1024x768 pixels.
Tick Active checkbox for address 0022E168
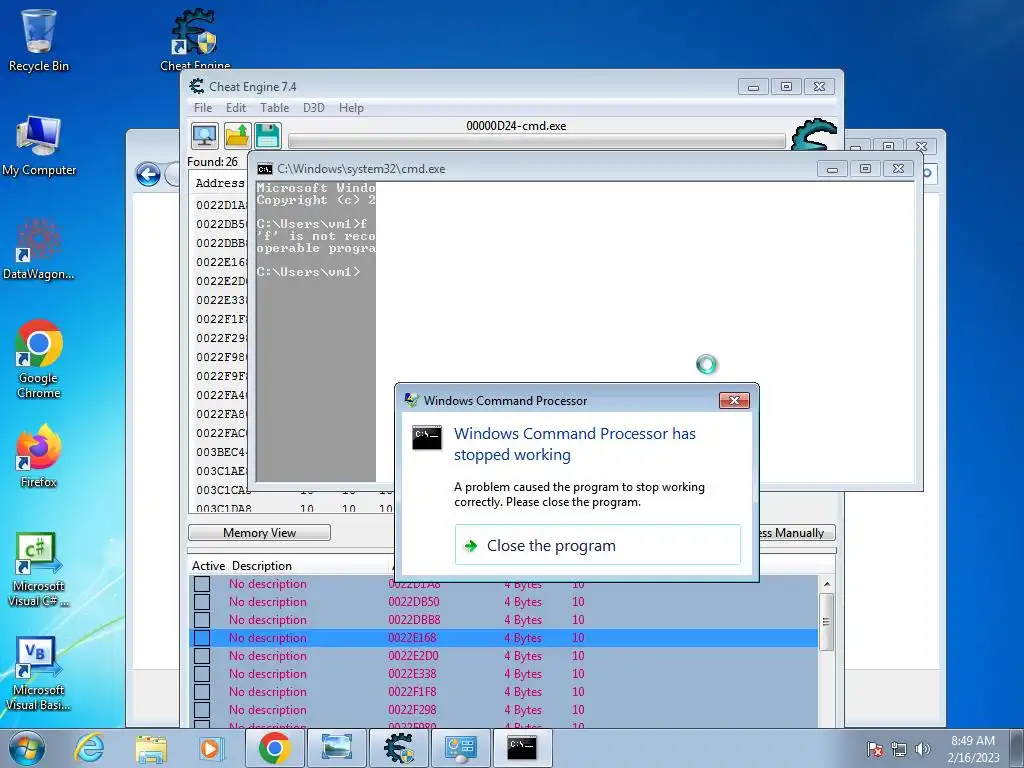click(202, 638)
